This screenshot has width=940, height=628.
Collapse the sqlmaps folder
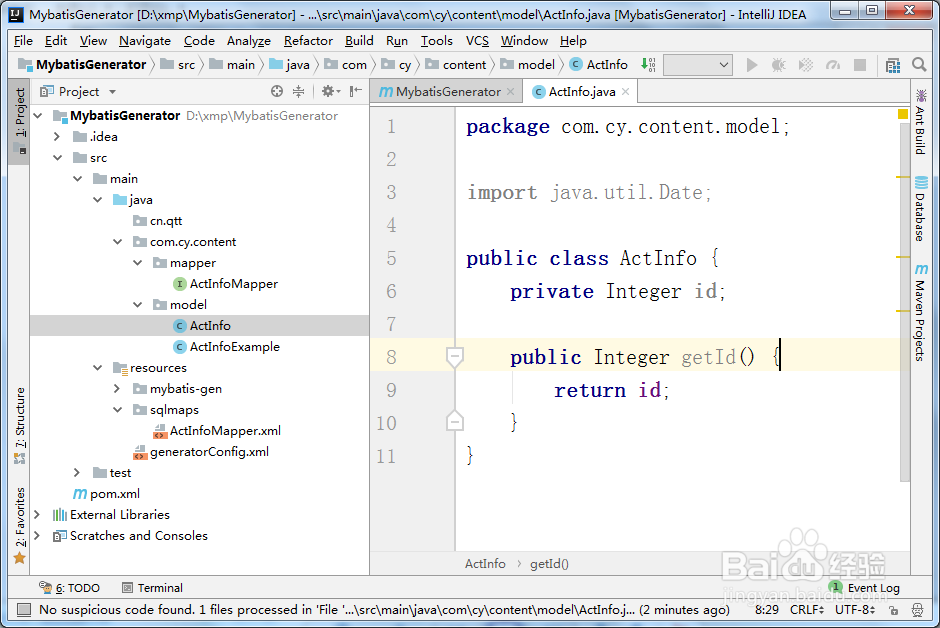click(x=118, y=410)
